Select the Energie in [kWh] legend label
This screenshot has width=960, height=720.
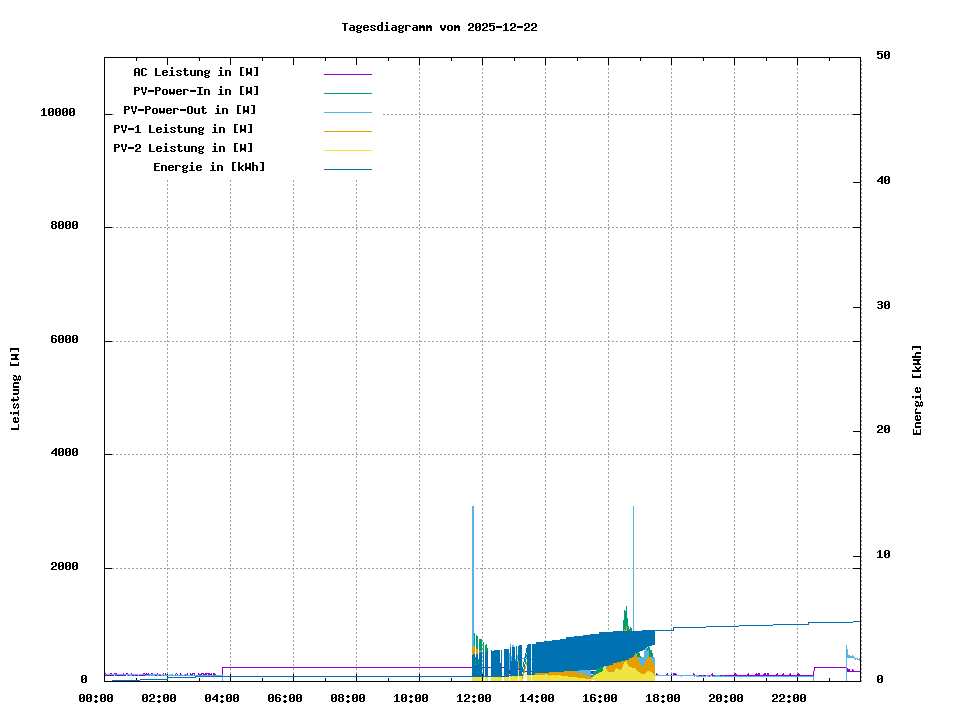209,167
